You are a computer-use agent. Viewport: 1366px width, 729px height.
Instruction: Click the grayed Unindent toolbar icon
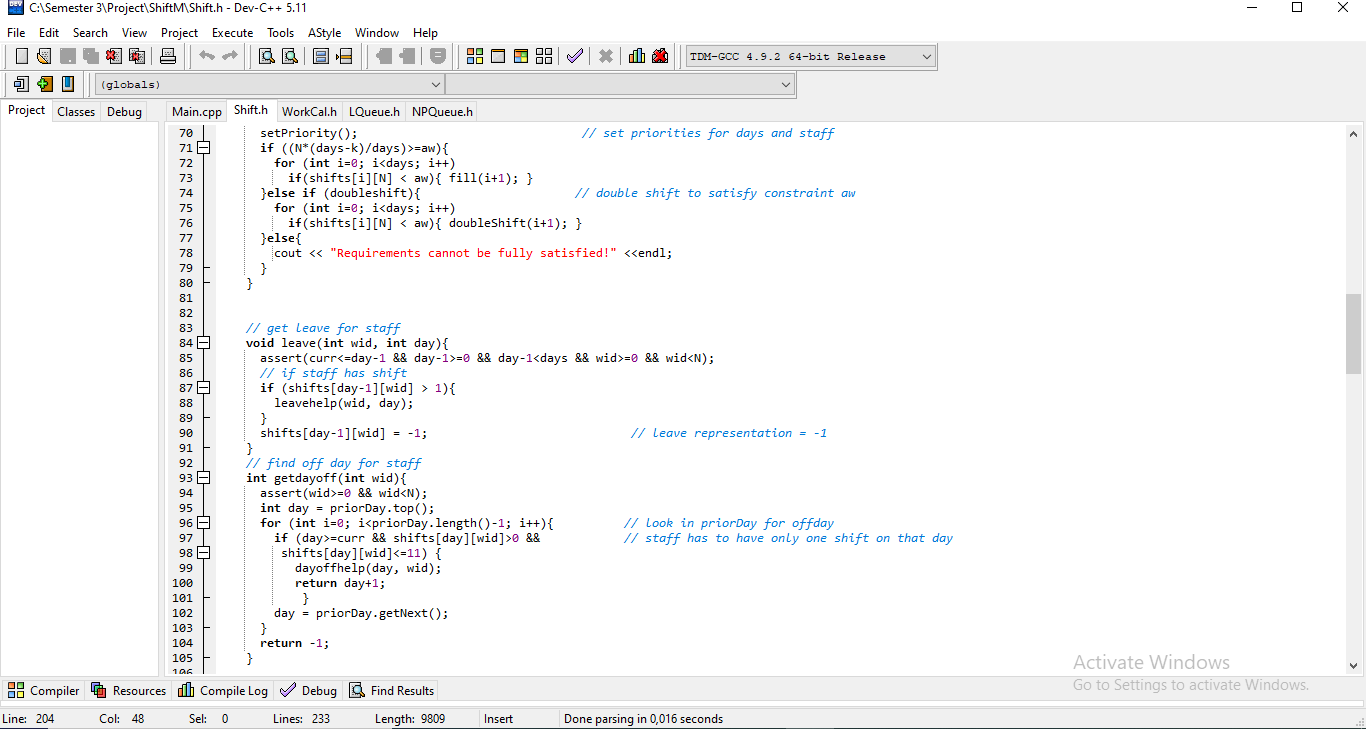[384, 56]
